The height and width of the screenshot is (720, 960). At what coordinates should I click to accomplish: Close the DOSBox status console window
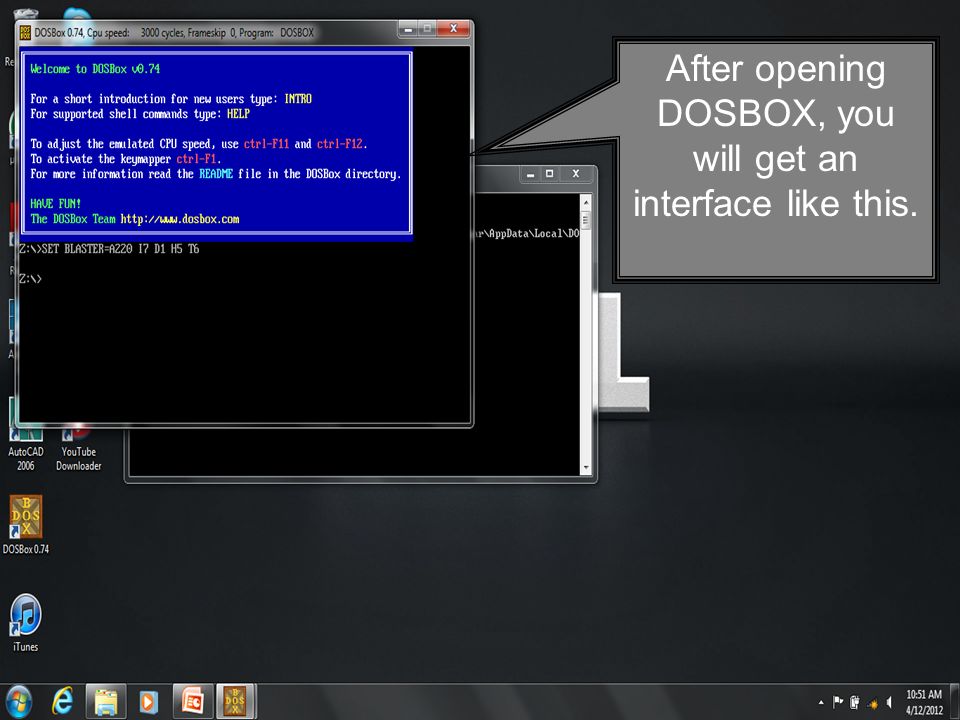coord(576,174)
